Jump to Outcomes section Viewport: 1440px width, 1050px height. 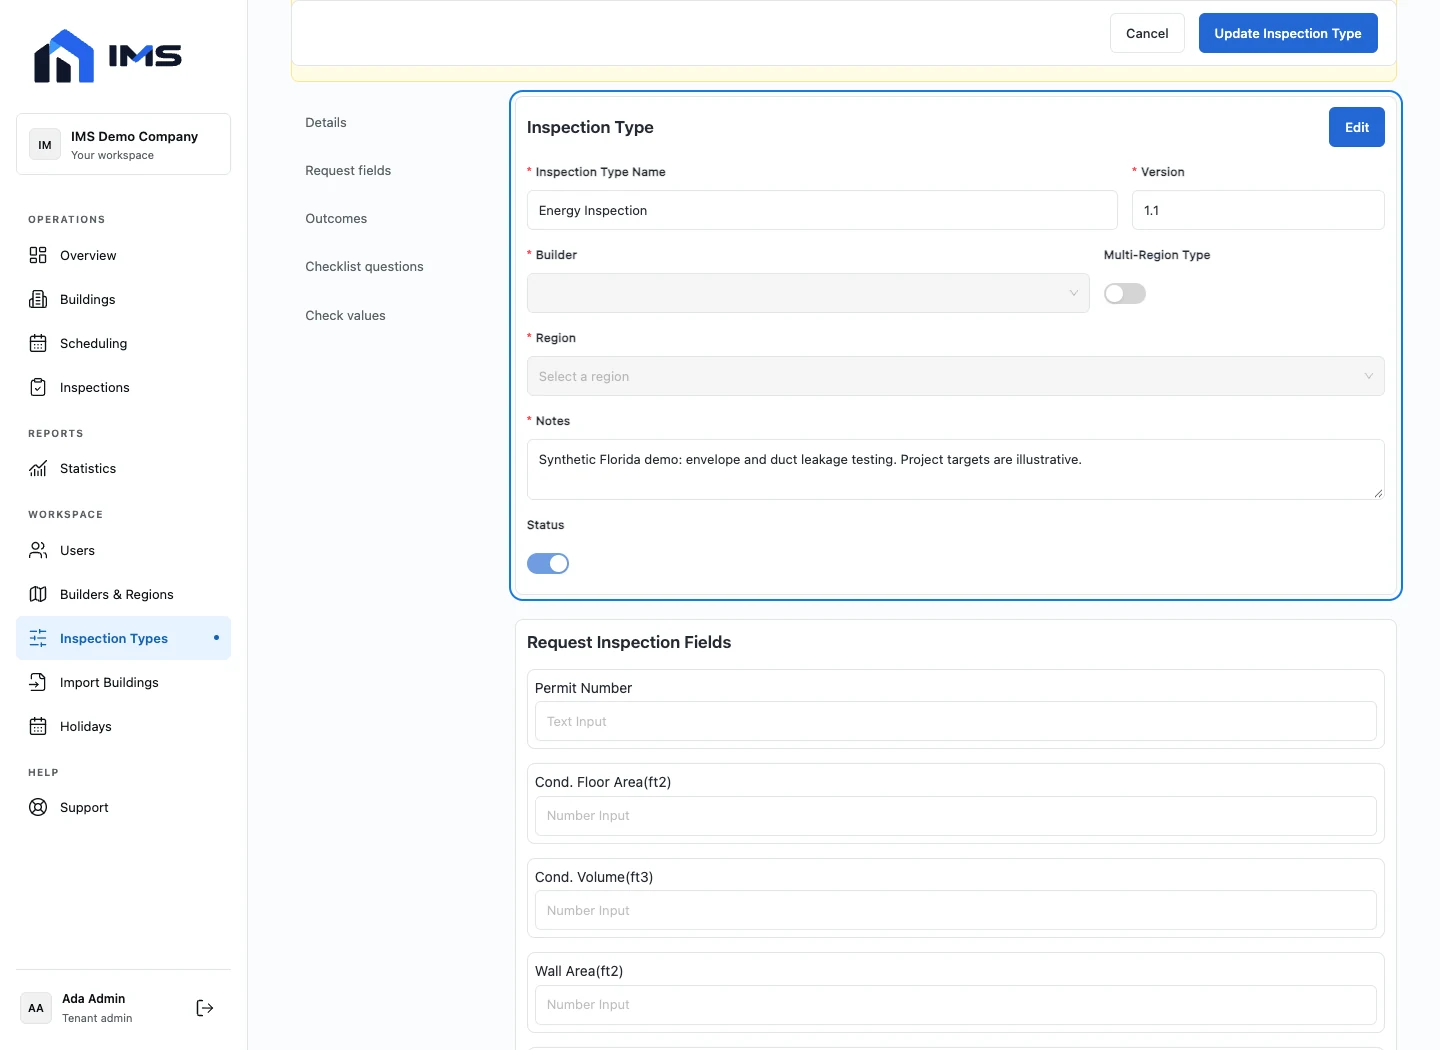(x=336, y=218)
